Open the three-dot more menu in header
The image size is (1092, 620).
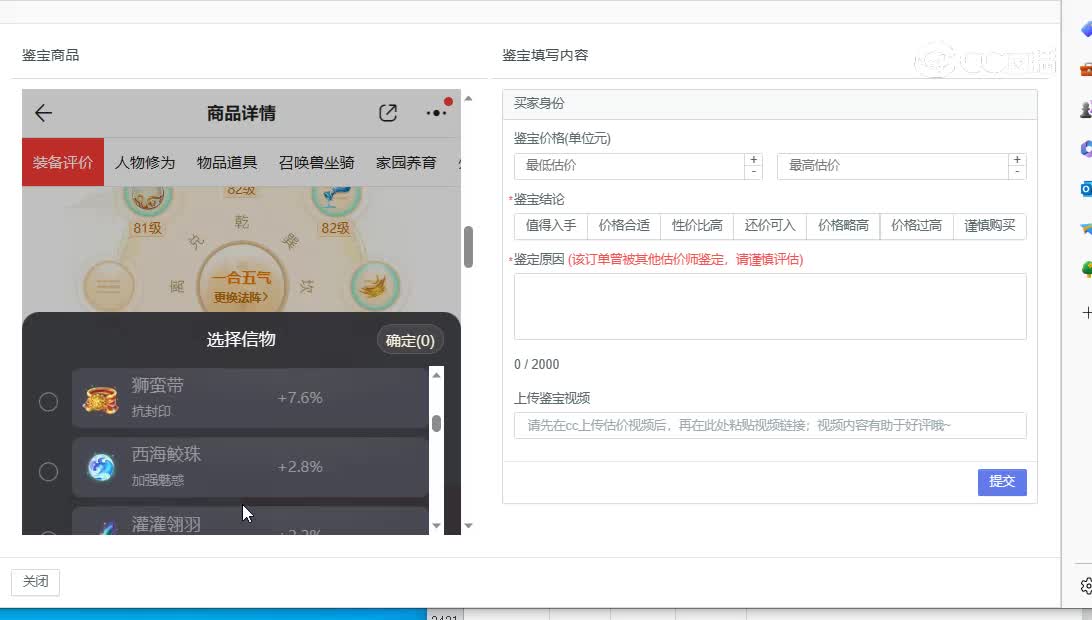click(436, 113)
